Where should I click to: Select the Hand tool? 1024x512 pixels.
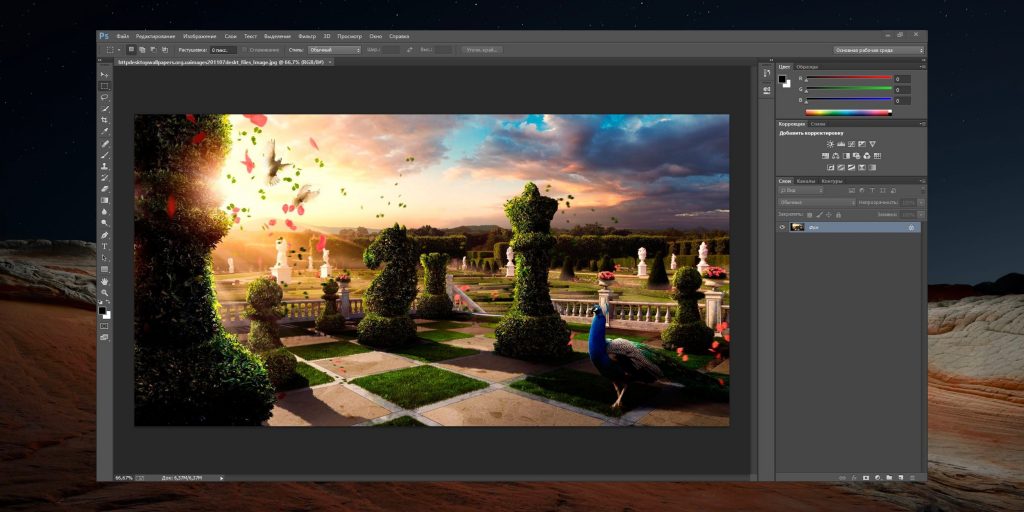104,281
